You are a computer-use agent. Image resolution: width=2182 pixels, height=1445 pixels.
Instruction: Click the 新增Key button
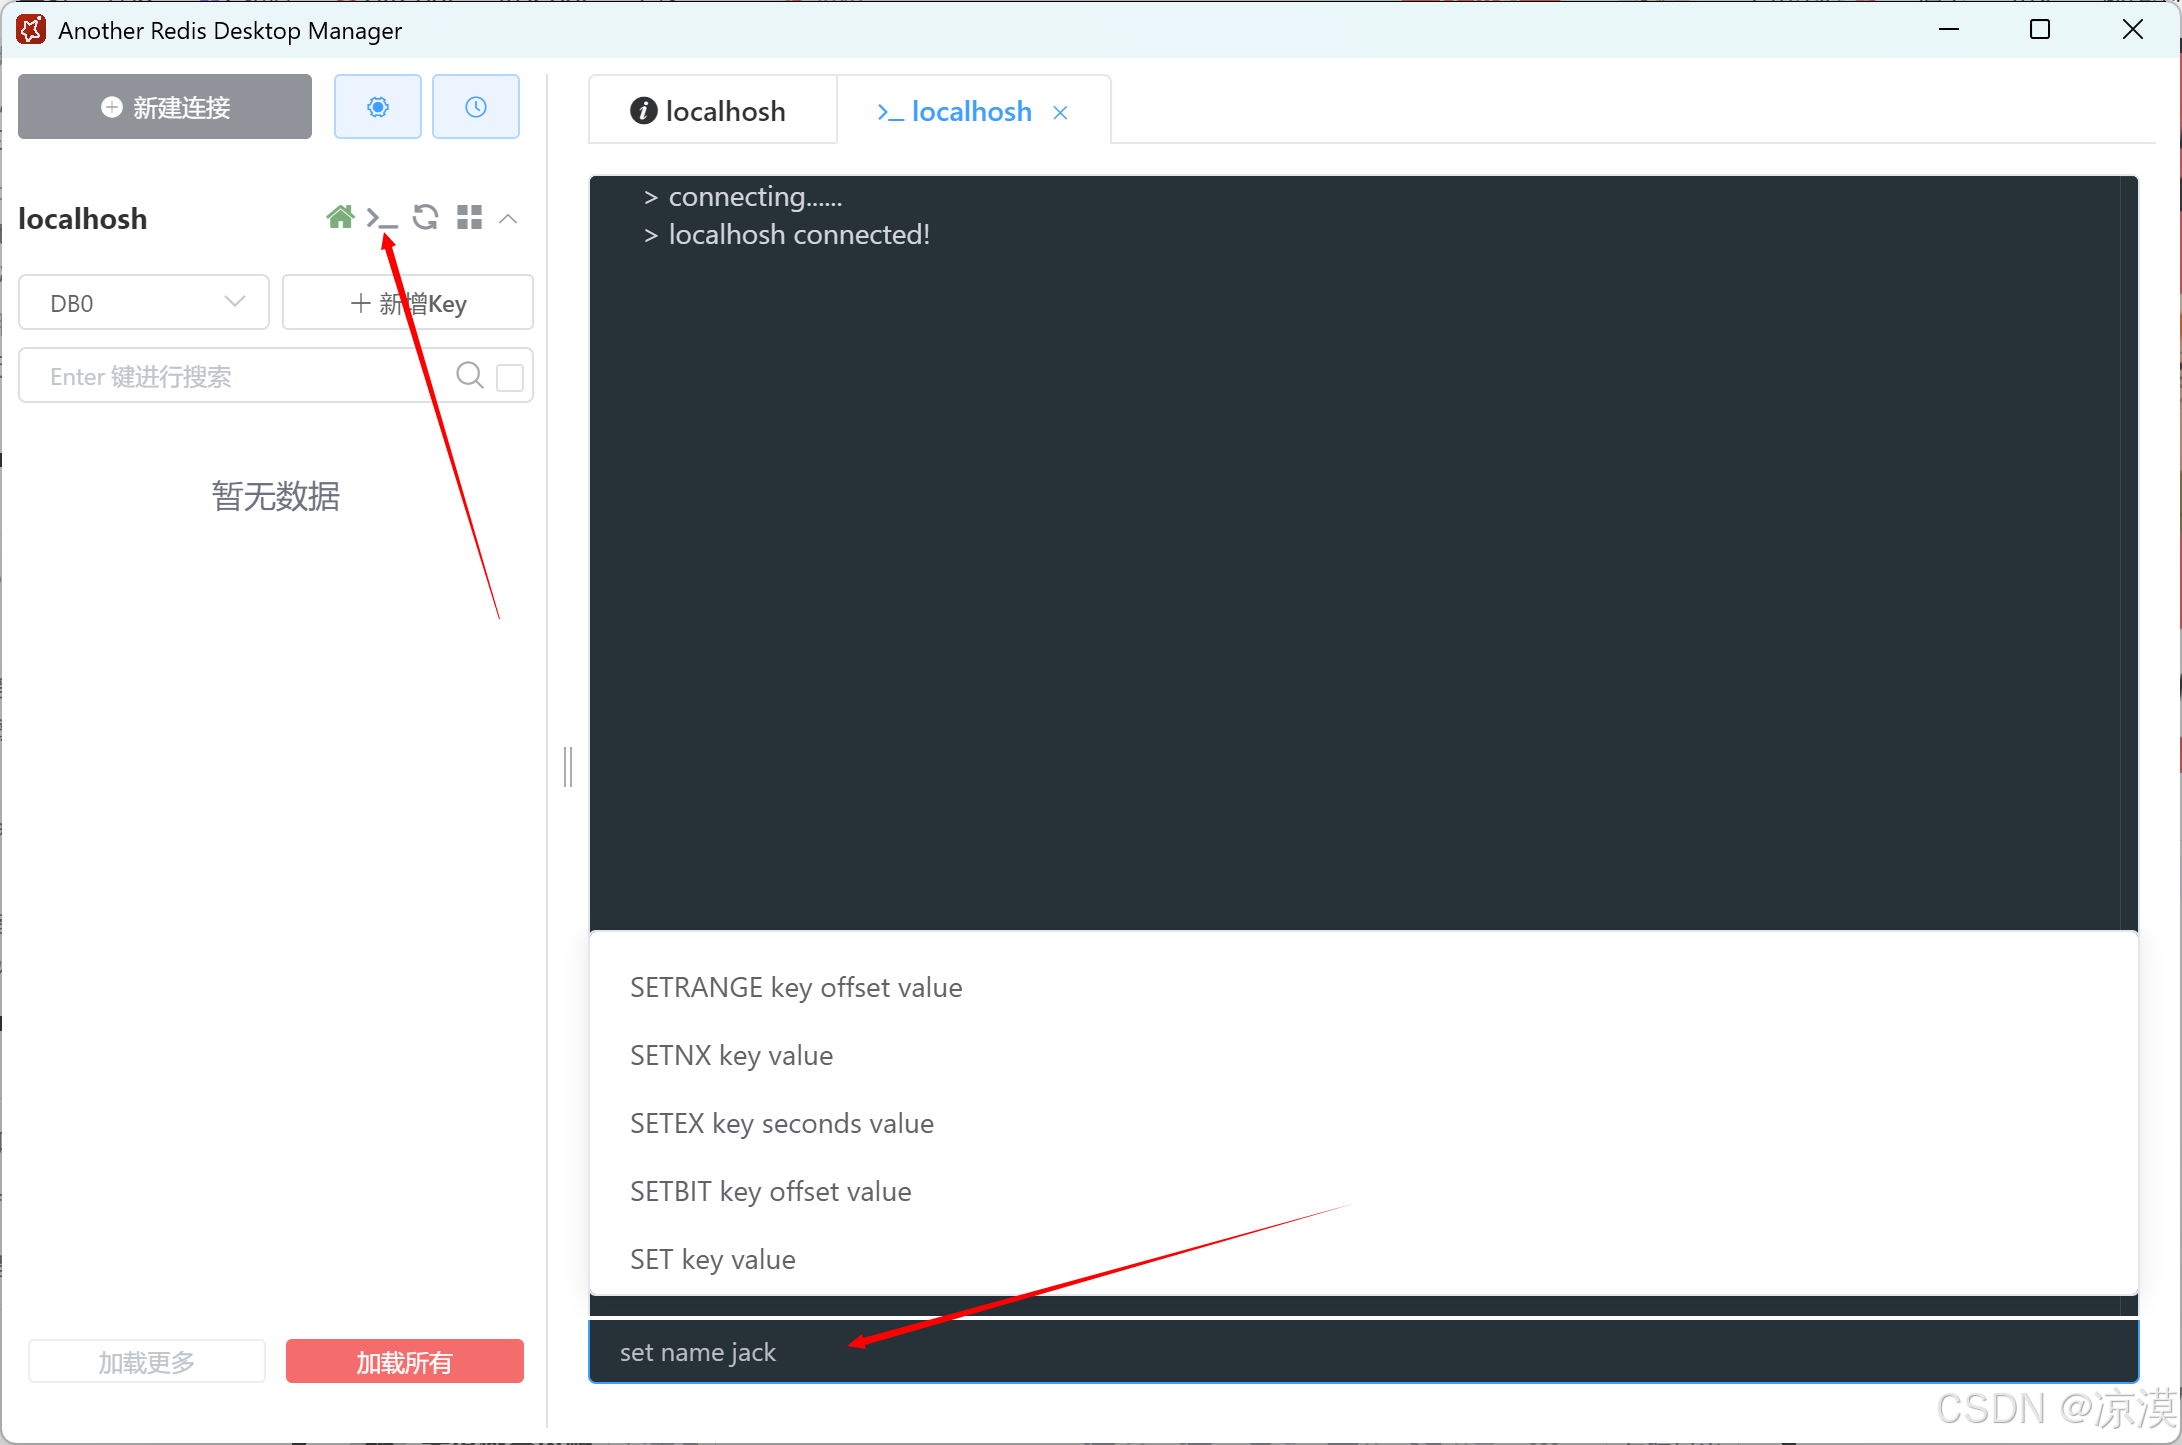pos(408,303)
